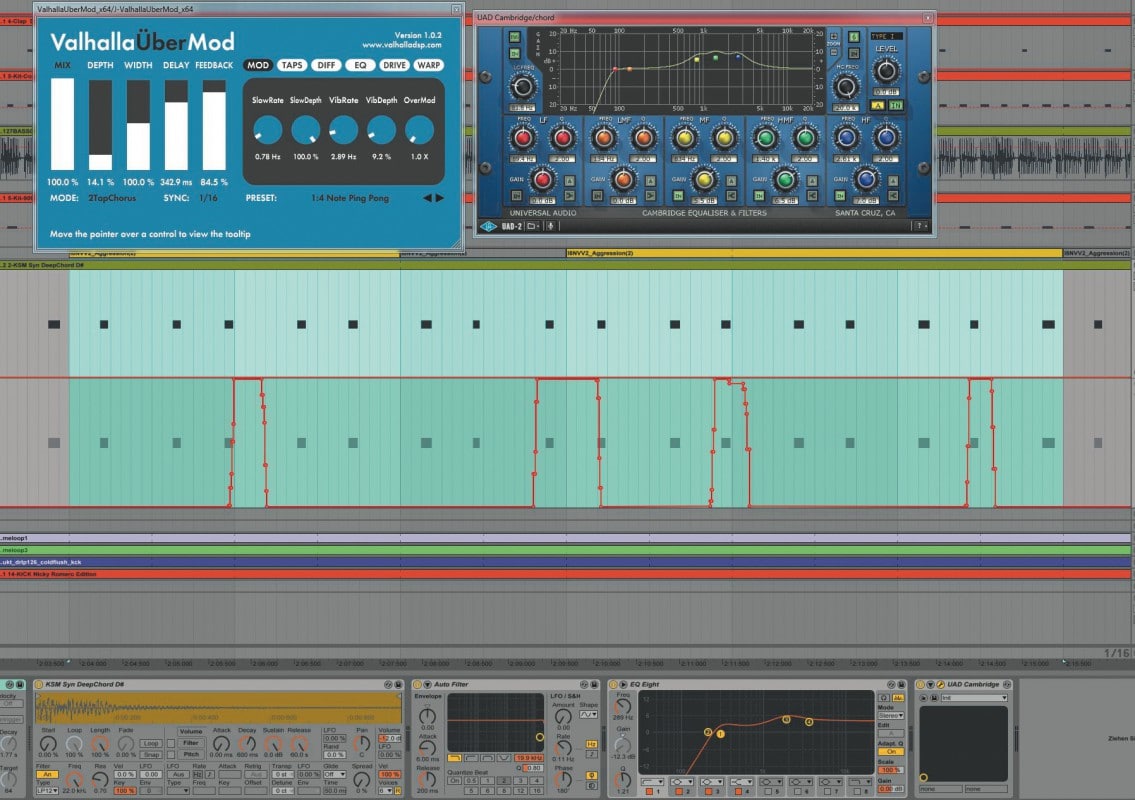Set Auto Filter LFO to note sync
This screenshot has height=800, width=1135.
click(x=591, y=754)
